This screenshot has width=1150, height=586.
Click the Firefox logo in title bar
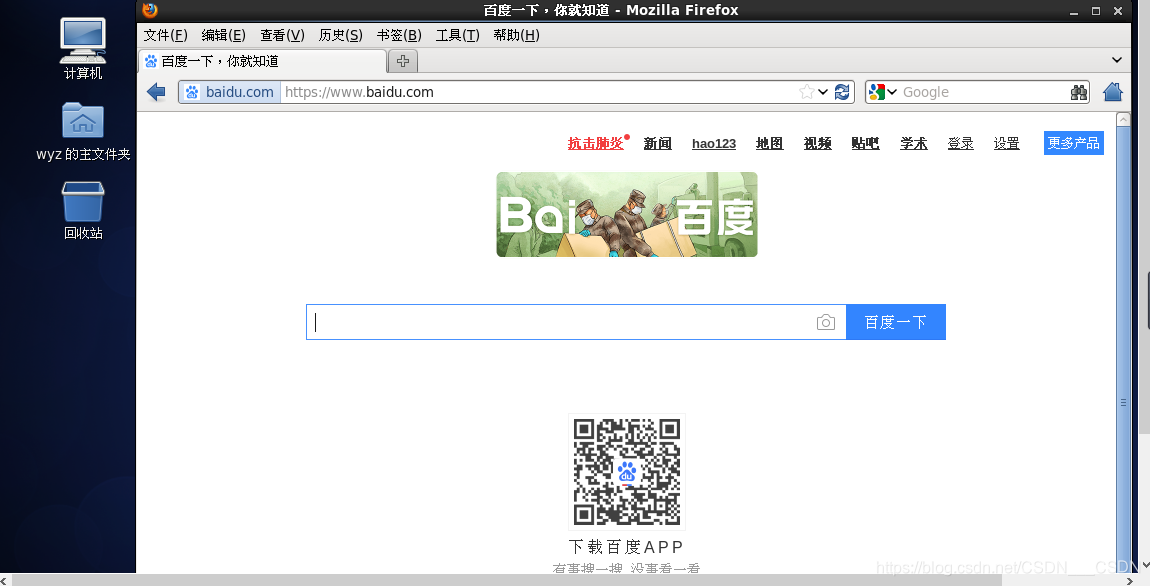pyautogui.click(x=150, y=10)
